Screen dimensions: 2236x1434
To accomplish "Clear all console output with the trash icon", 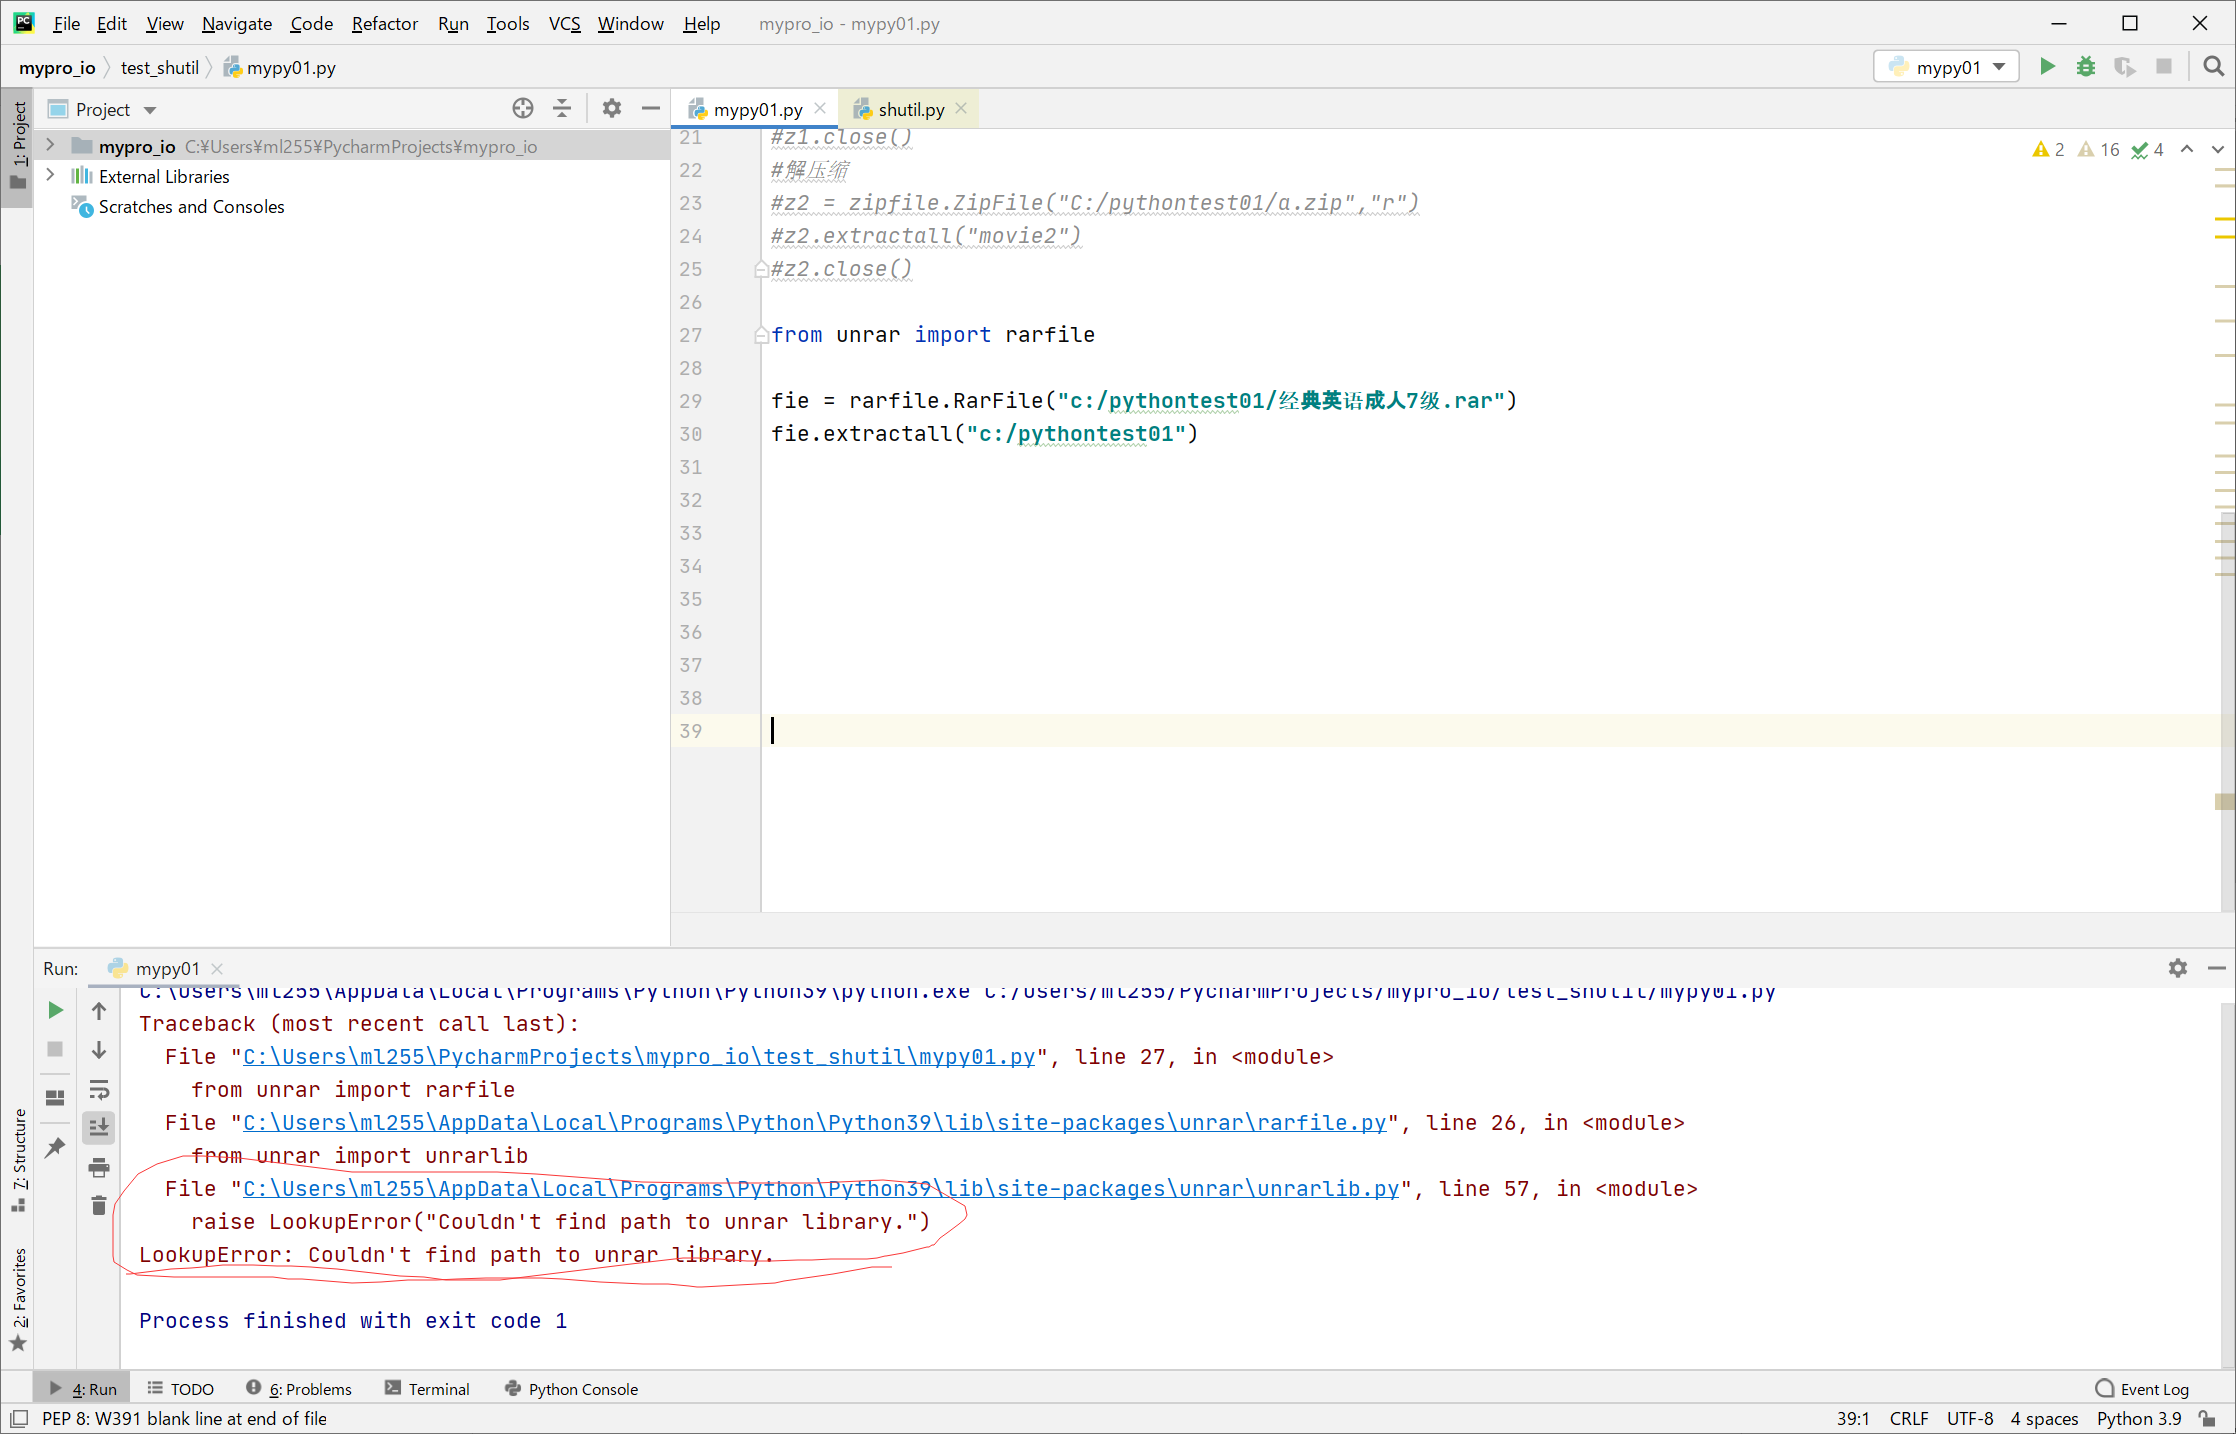I will pyautogui.click(x=99, y=1206).
